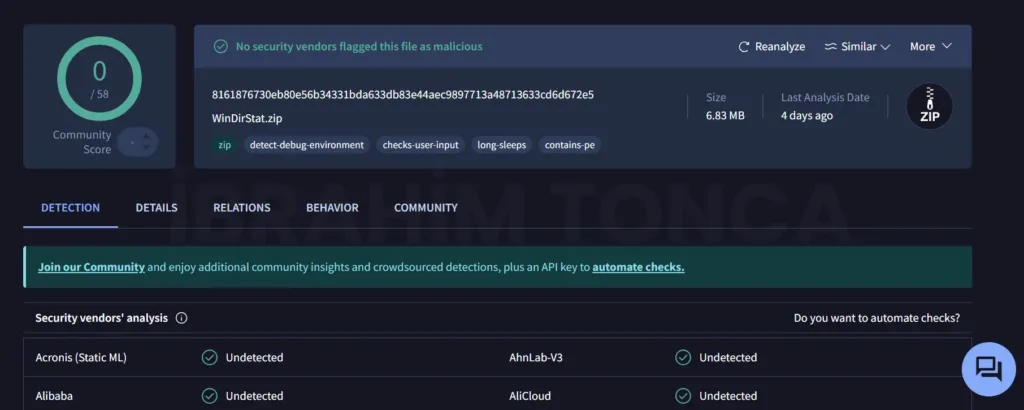Click the info icon beside Security vendors' analysis
The width and height of the screenshot is (1024, 410).
[182, 318]
